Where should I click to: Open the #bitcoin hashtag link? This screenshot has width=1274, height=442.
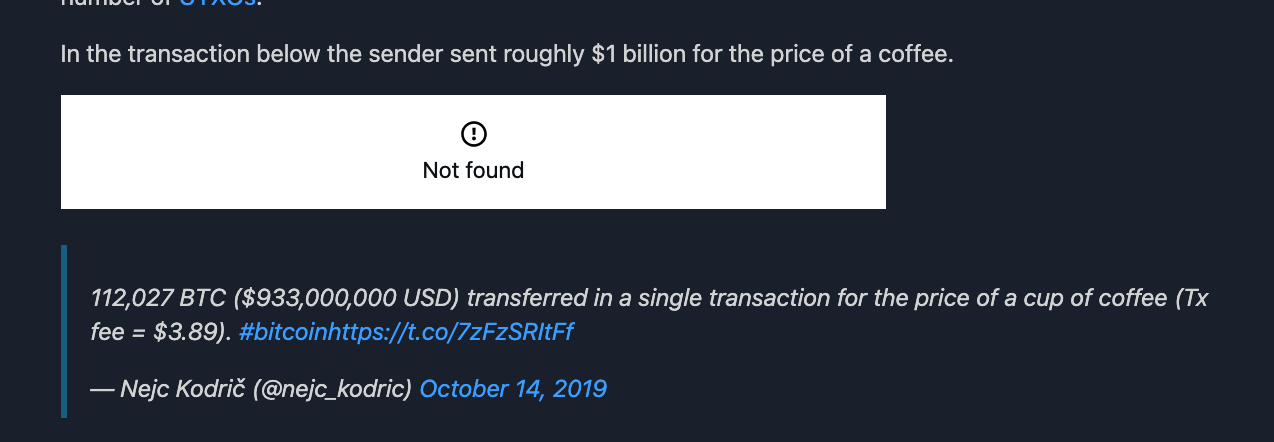(x=282, y=332)
